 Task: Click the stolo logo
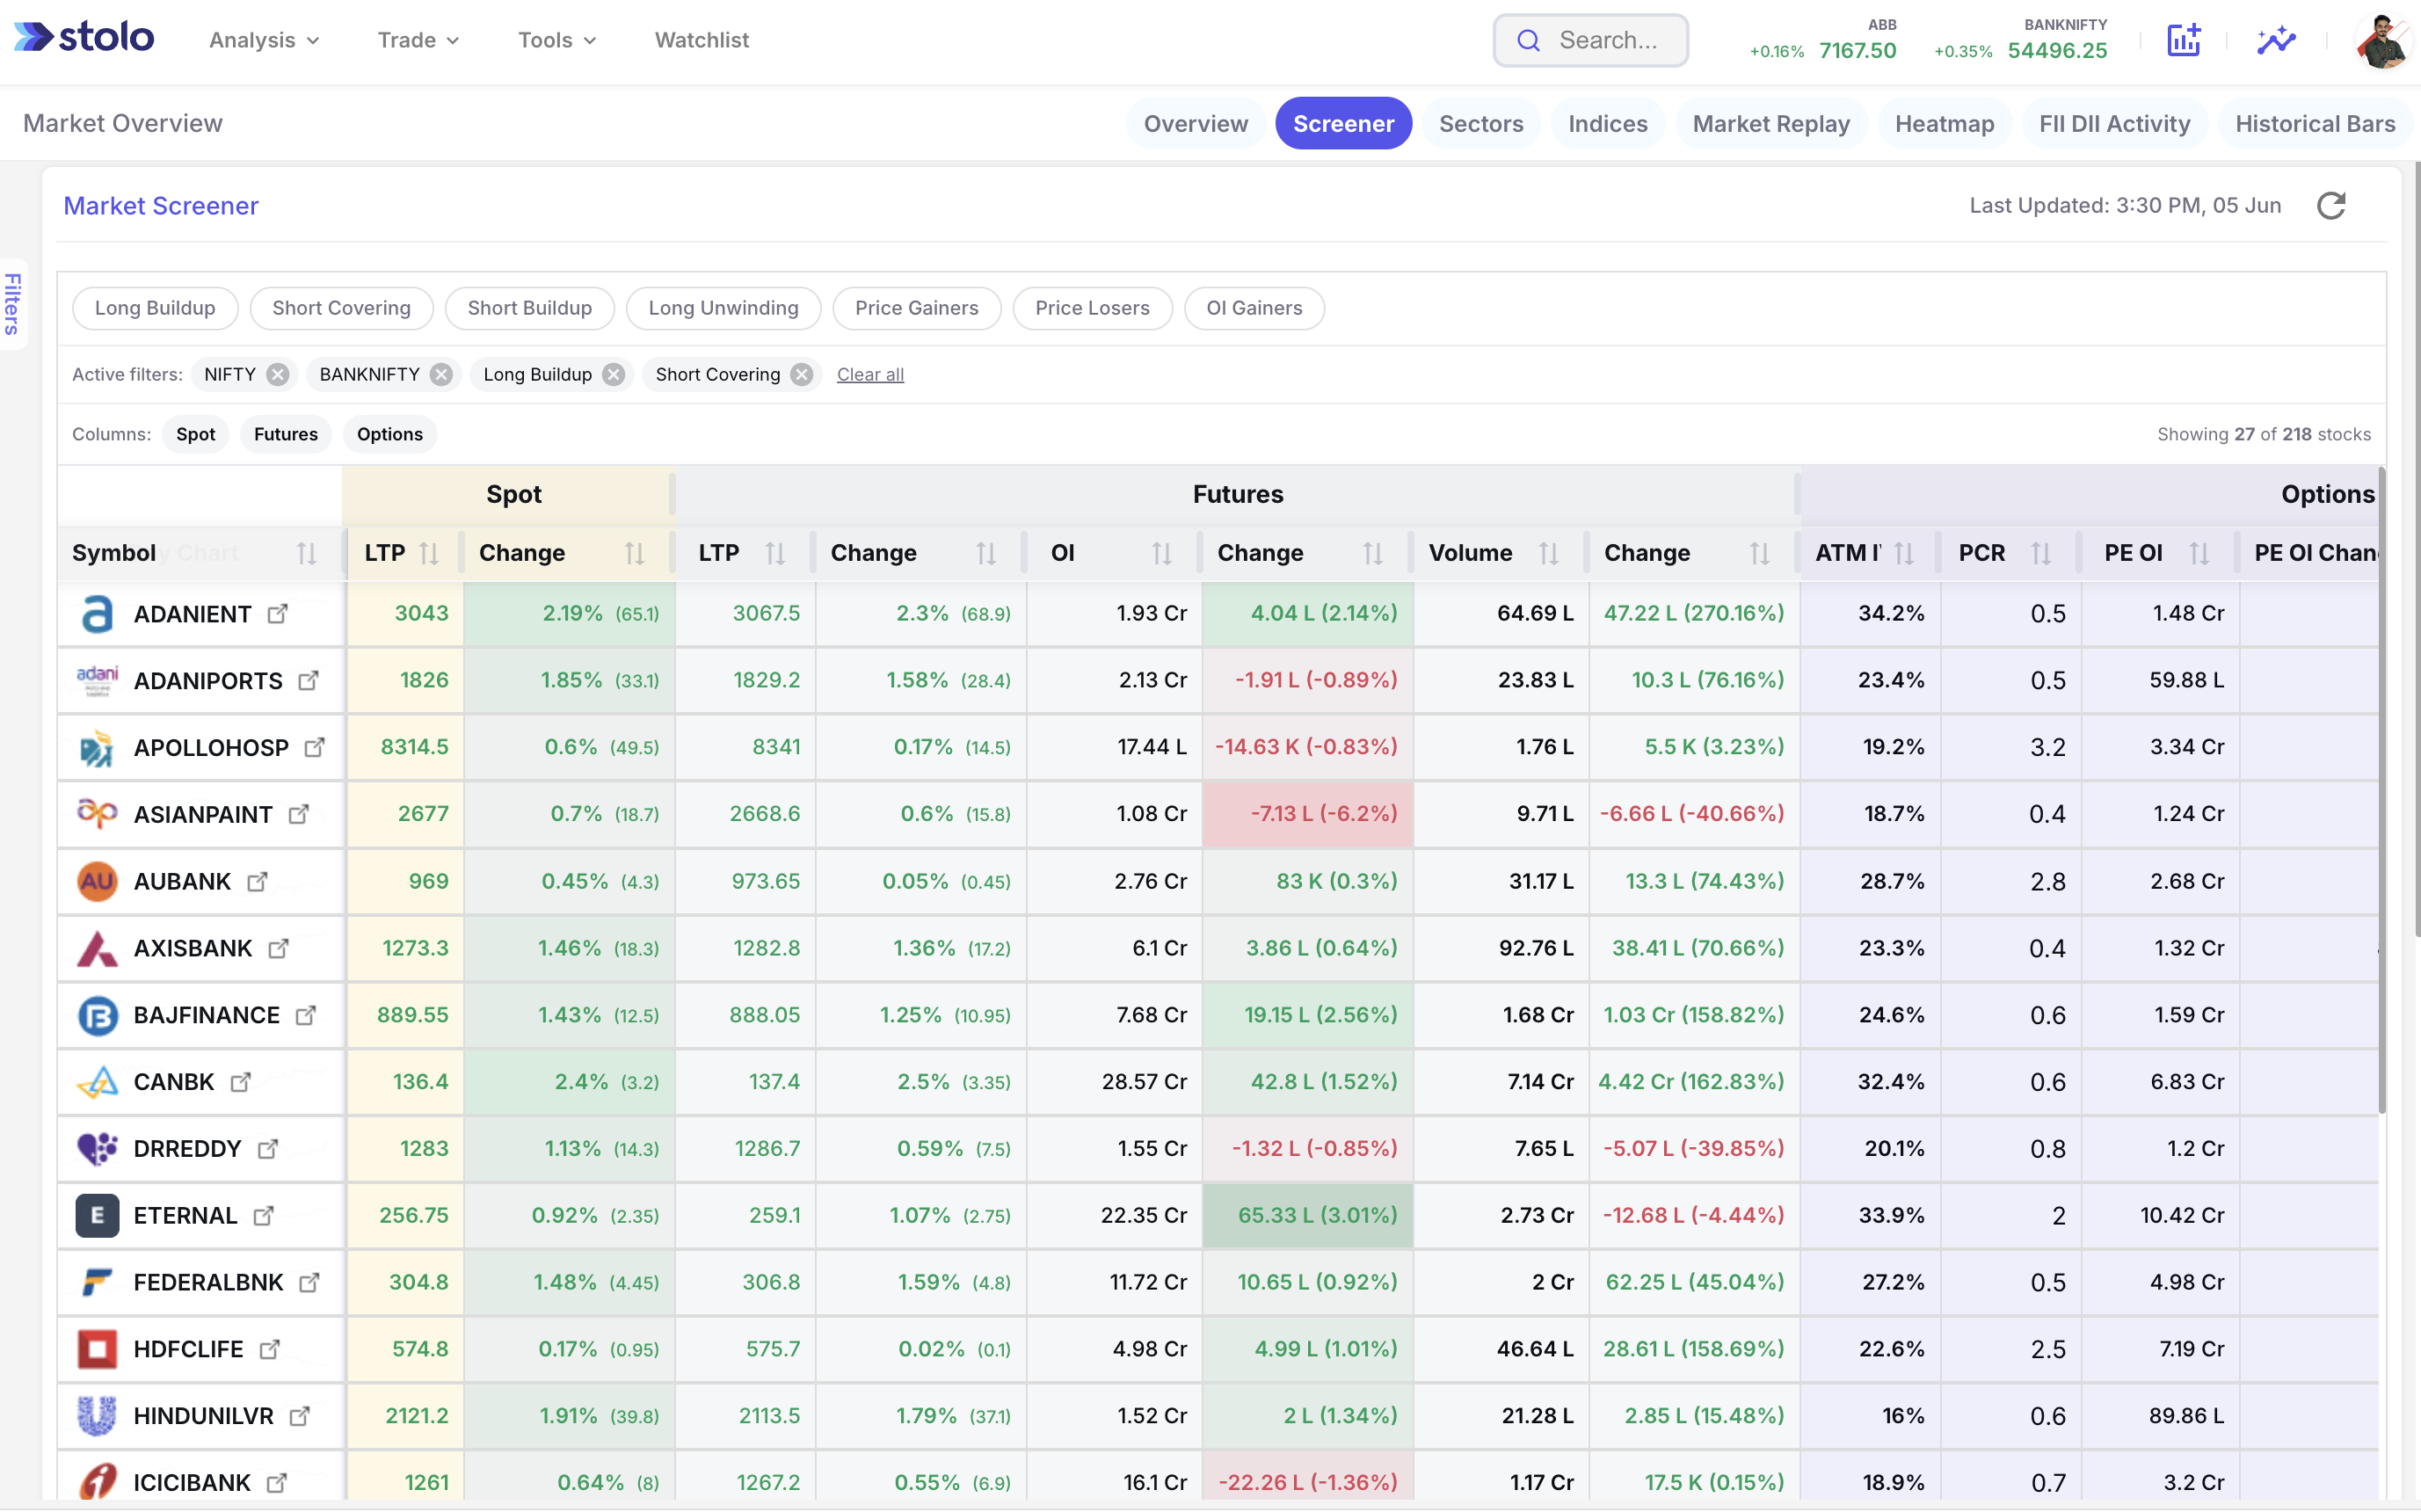point(84,38)
